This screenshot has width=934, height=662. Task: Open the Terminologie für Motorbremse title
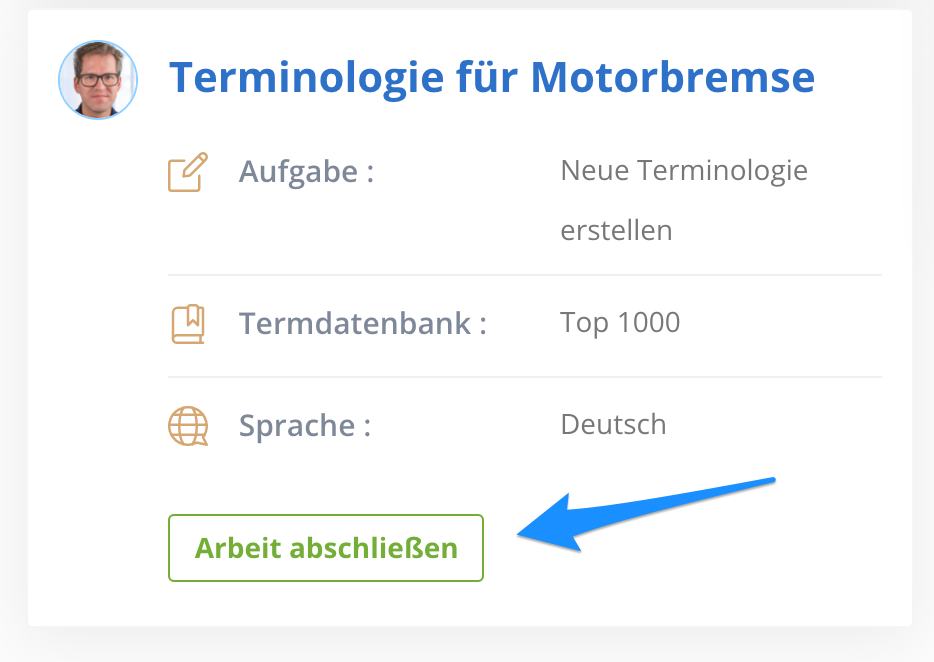[492, 77]
